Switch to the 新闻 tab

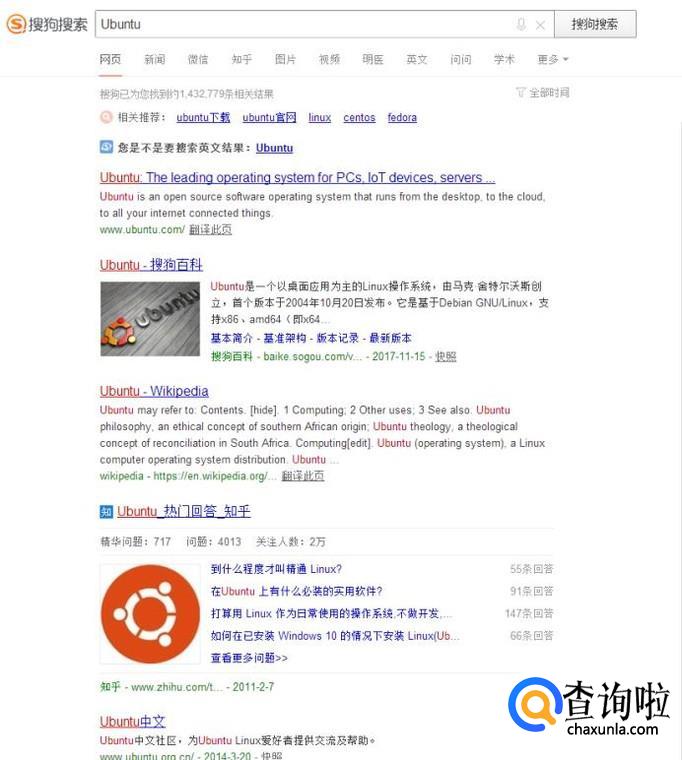tap(155, 59)
